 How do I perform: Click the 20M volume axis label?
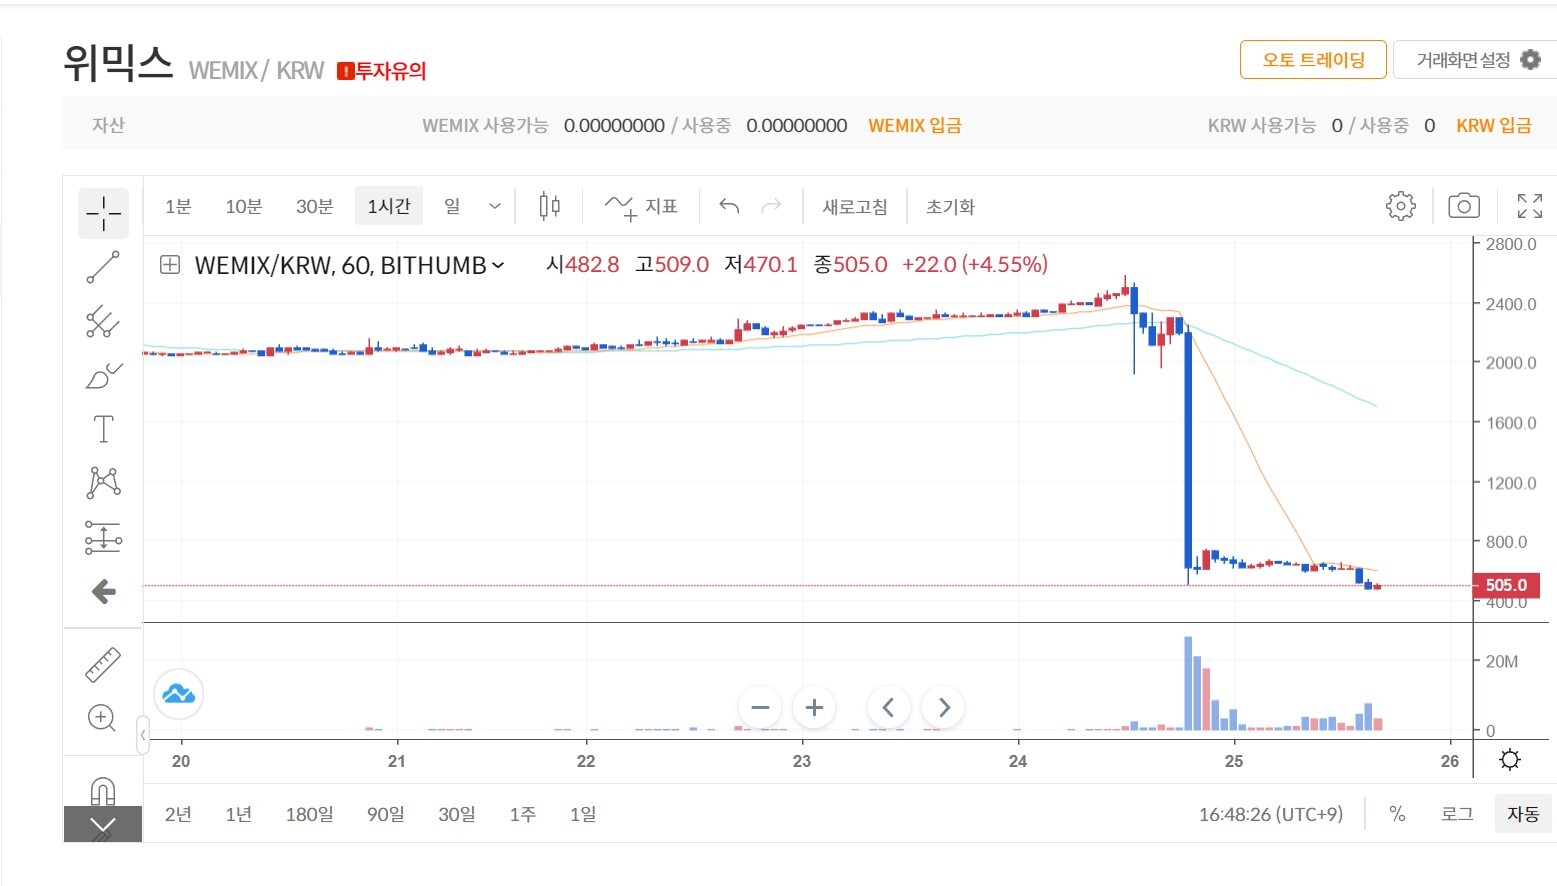1502,662
